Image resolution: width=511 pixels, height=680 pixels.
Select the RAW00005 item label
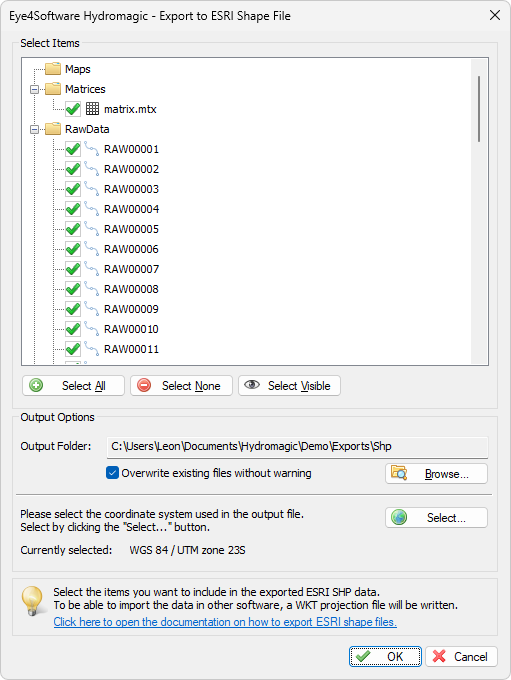click(x=131, y=229)
